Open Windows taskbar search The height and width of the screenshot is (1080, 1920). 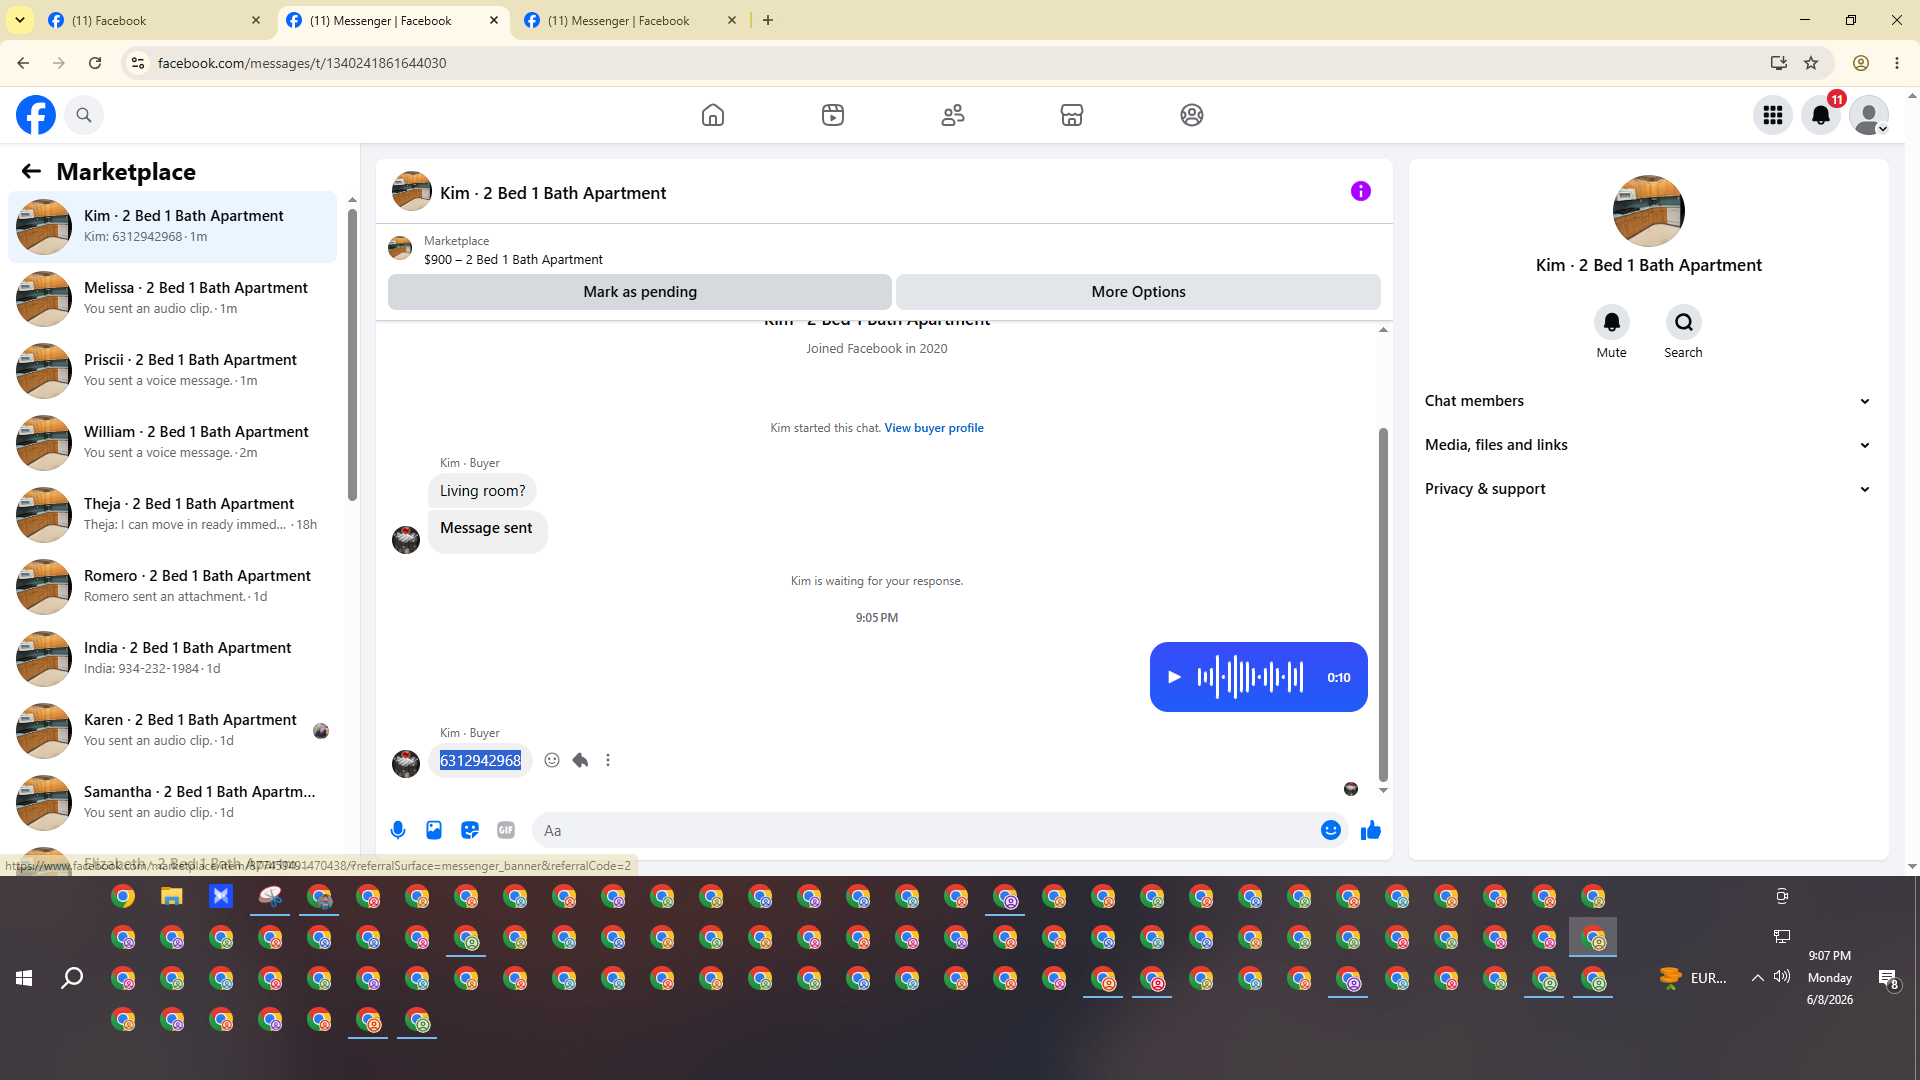click(72, 978)
